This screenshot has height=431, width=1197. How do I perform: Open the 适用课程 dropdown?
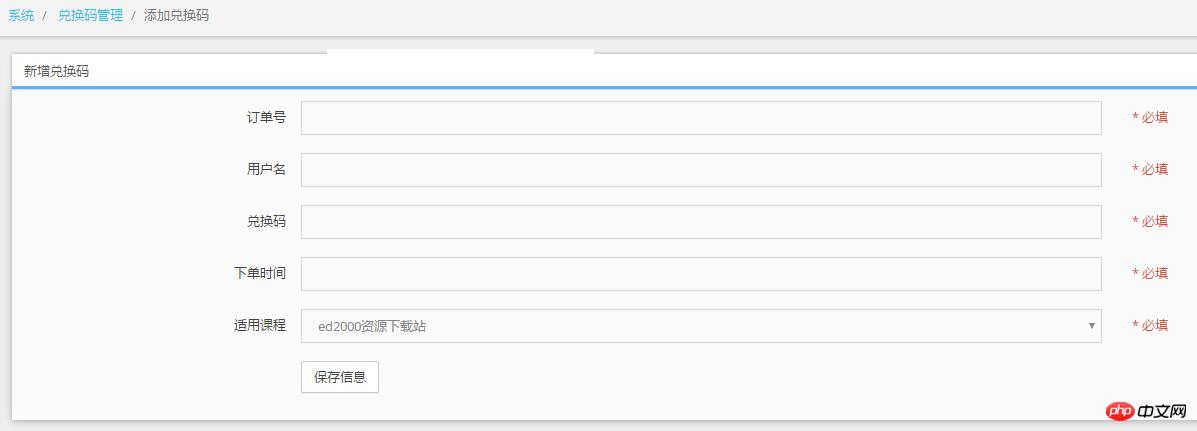coord(700,326)
